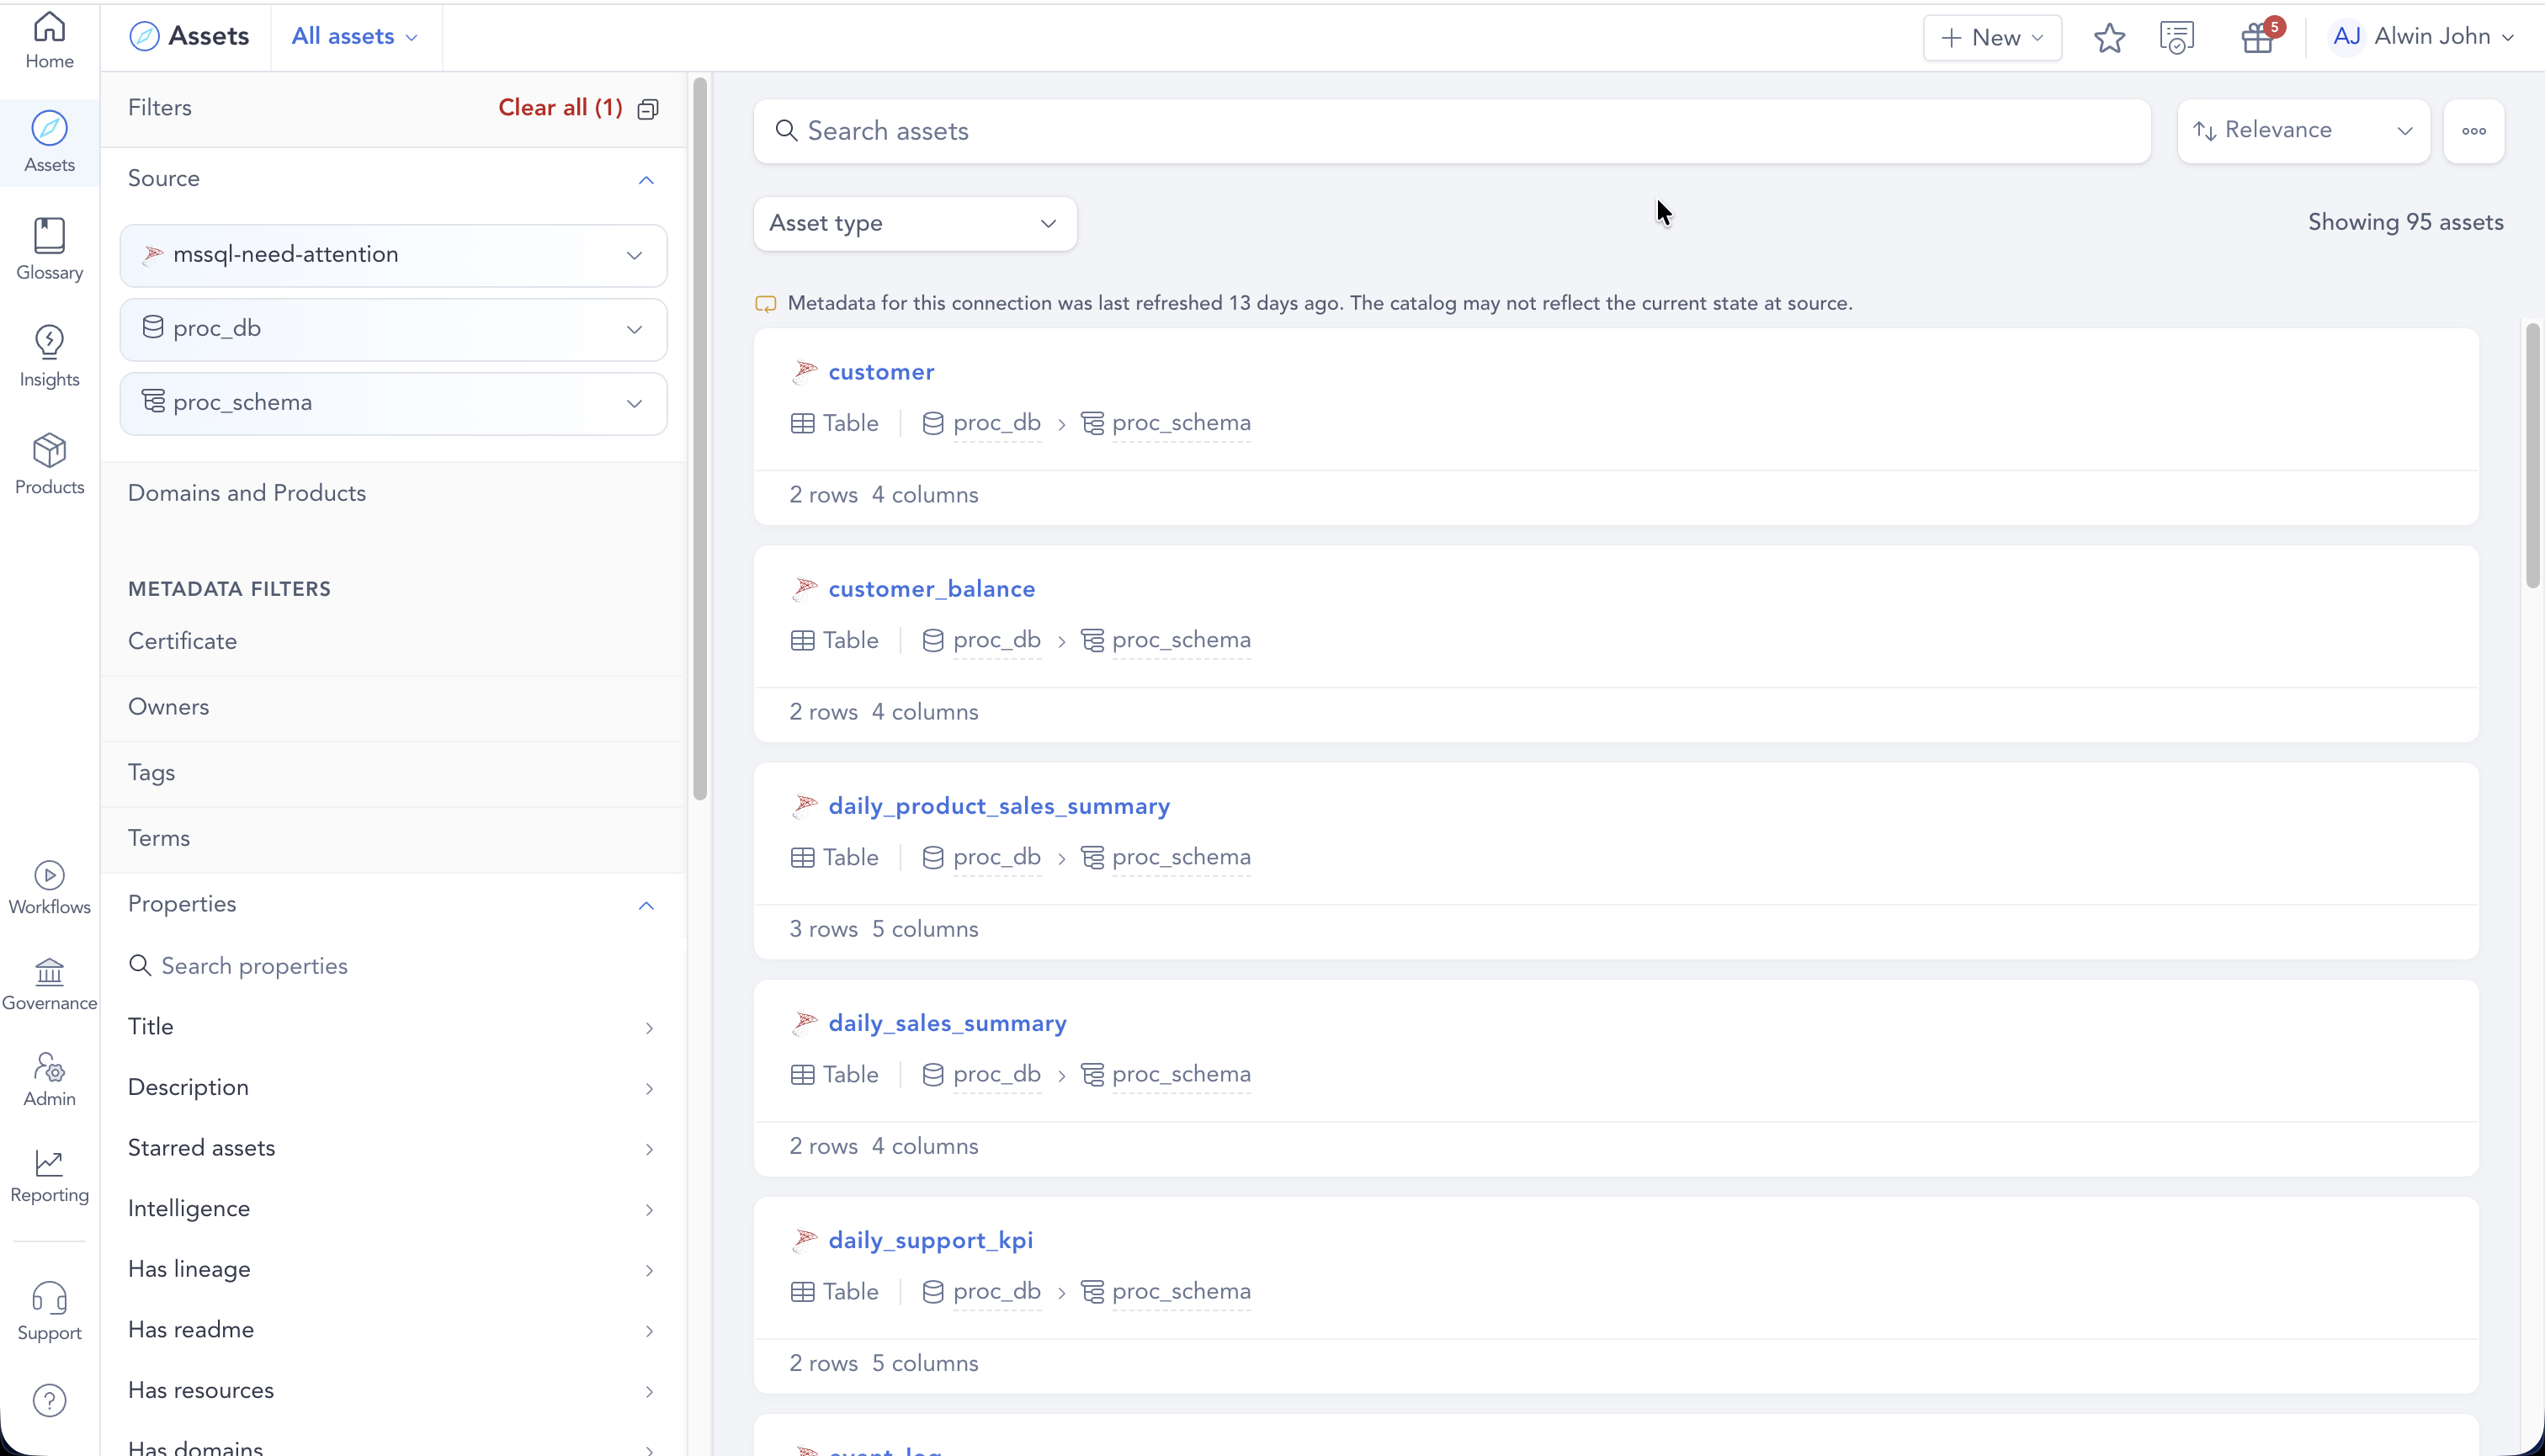Open the Terms metadata filter
2545x1456 pixels.
tap(392, 839)
